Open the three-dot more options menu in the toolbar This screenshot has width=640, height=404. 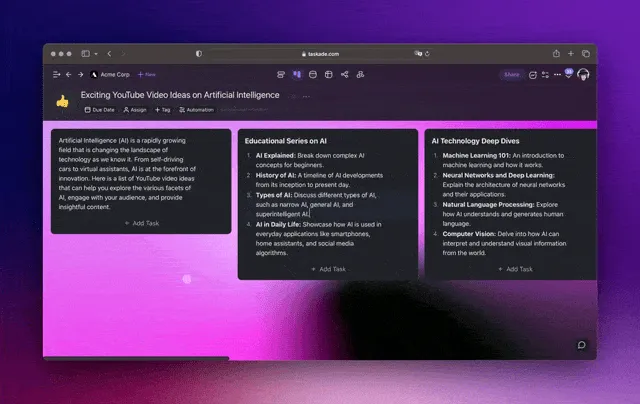[x=557, y=75]
